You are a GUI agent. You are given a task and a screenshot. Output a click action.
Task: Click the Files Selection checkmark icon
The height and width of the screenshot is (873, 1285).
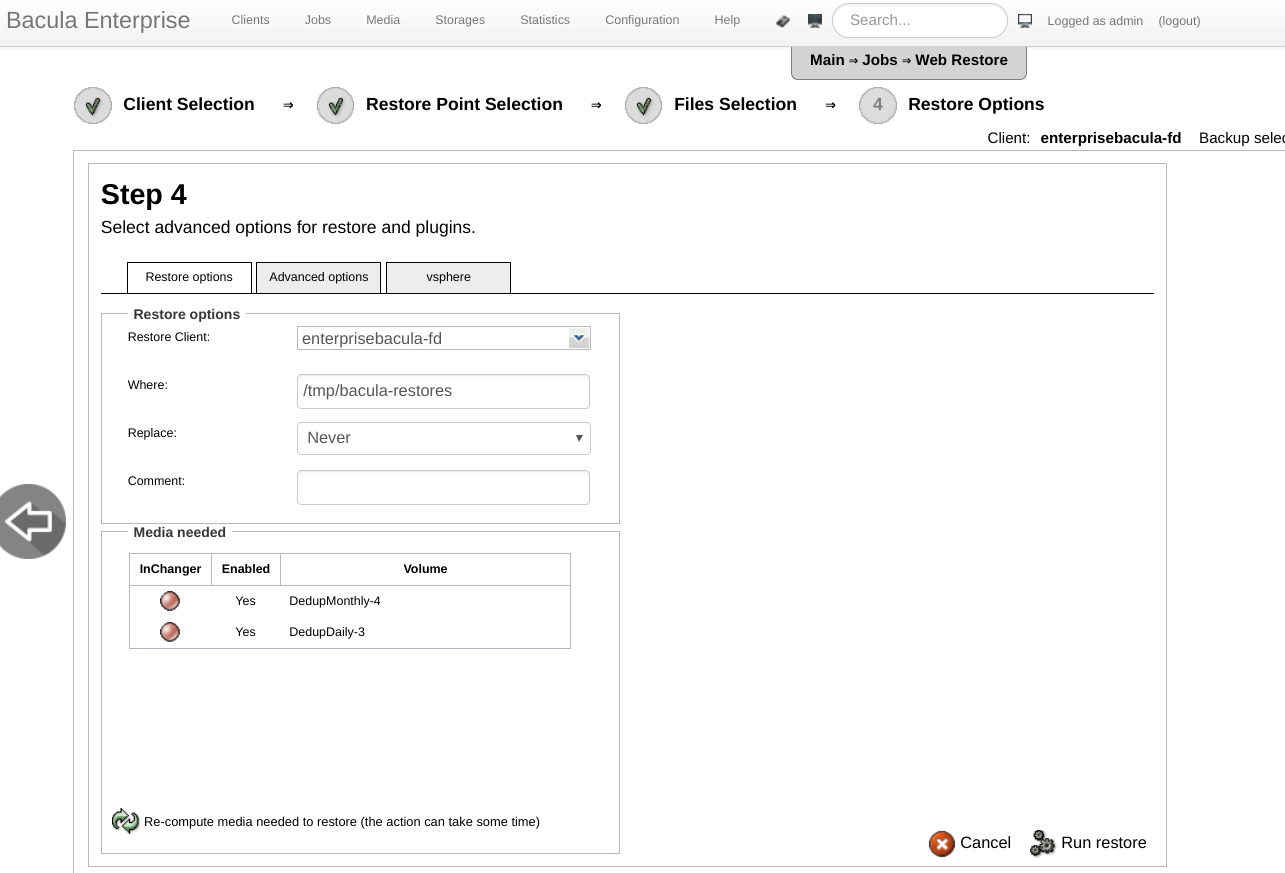point(644,105)
